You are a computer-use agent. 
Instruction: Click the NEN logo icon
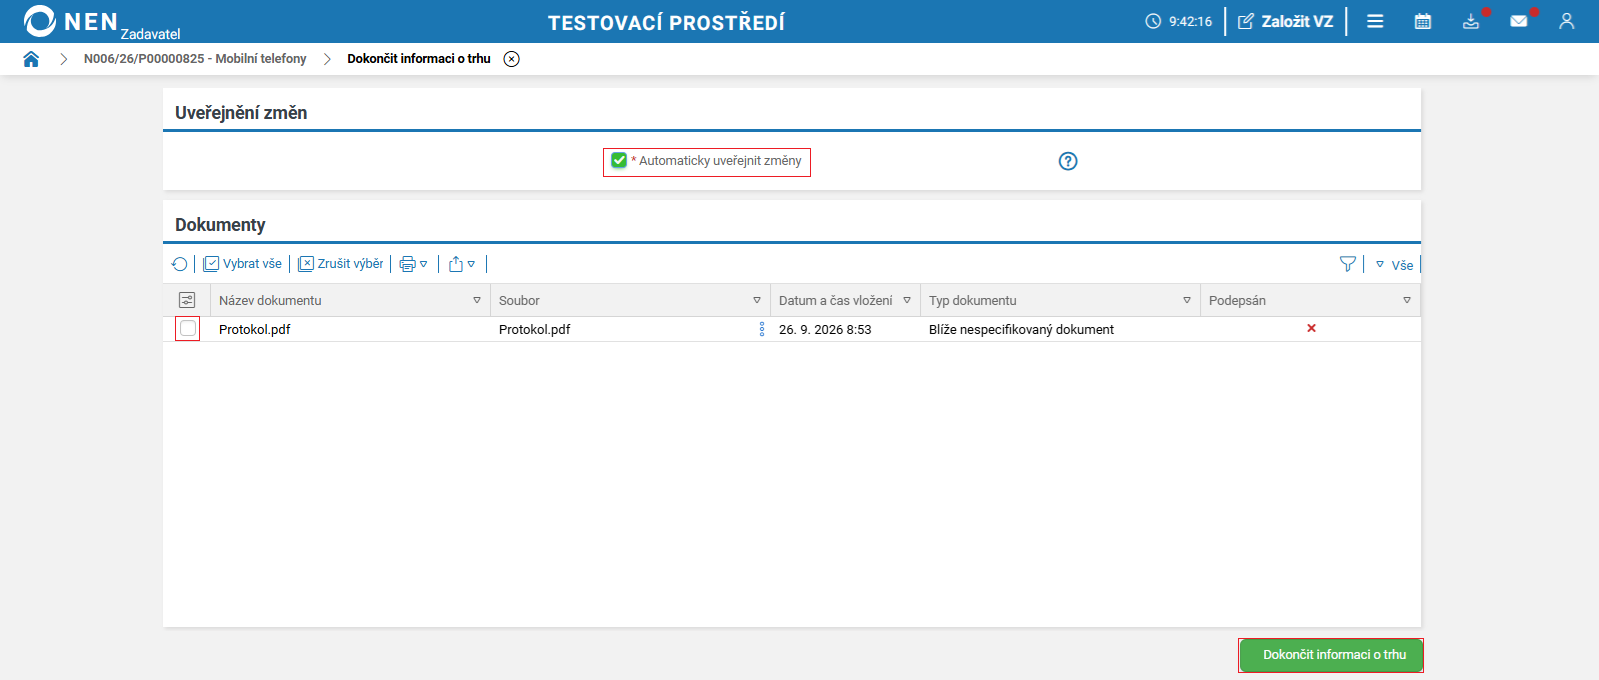click(x=40, y=21)
